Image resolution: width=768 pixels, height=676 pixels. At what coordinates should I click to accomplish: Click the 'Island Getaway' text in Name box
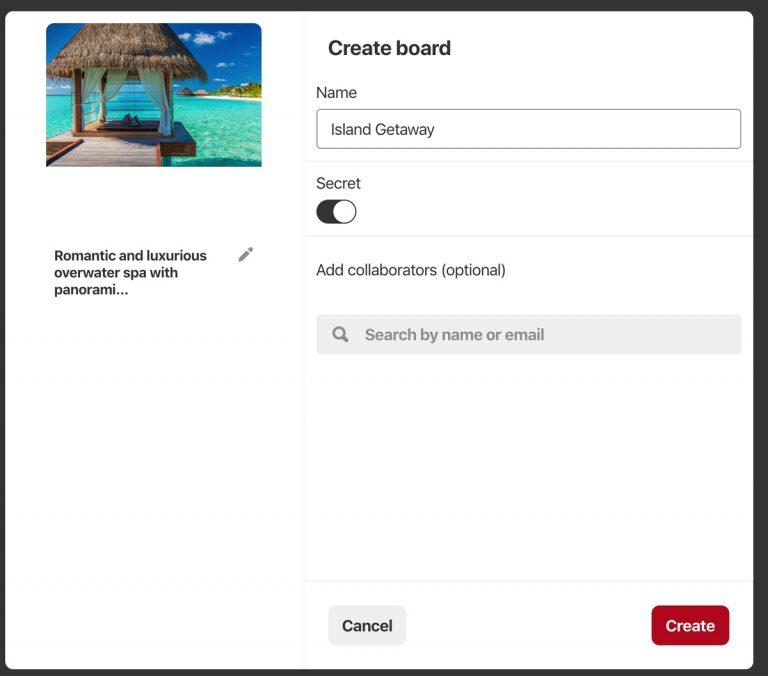383,129
